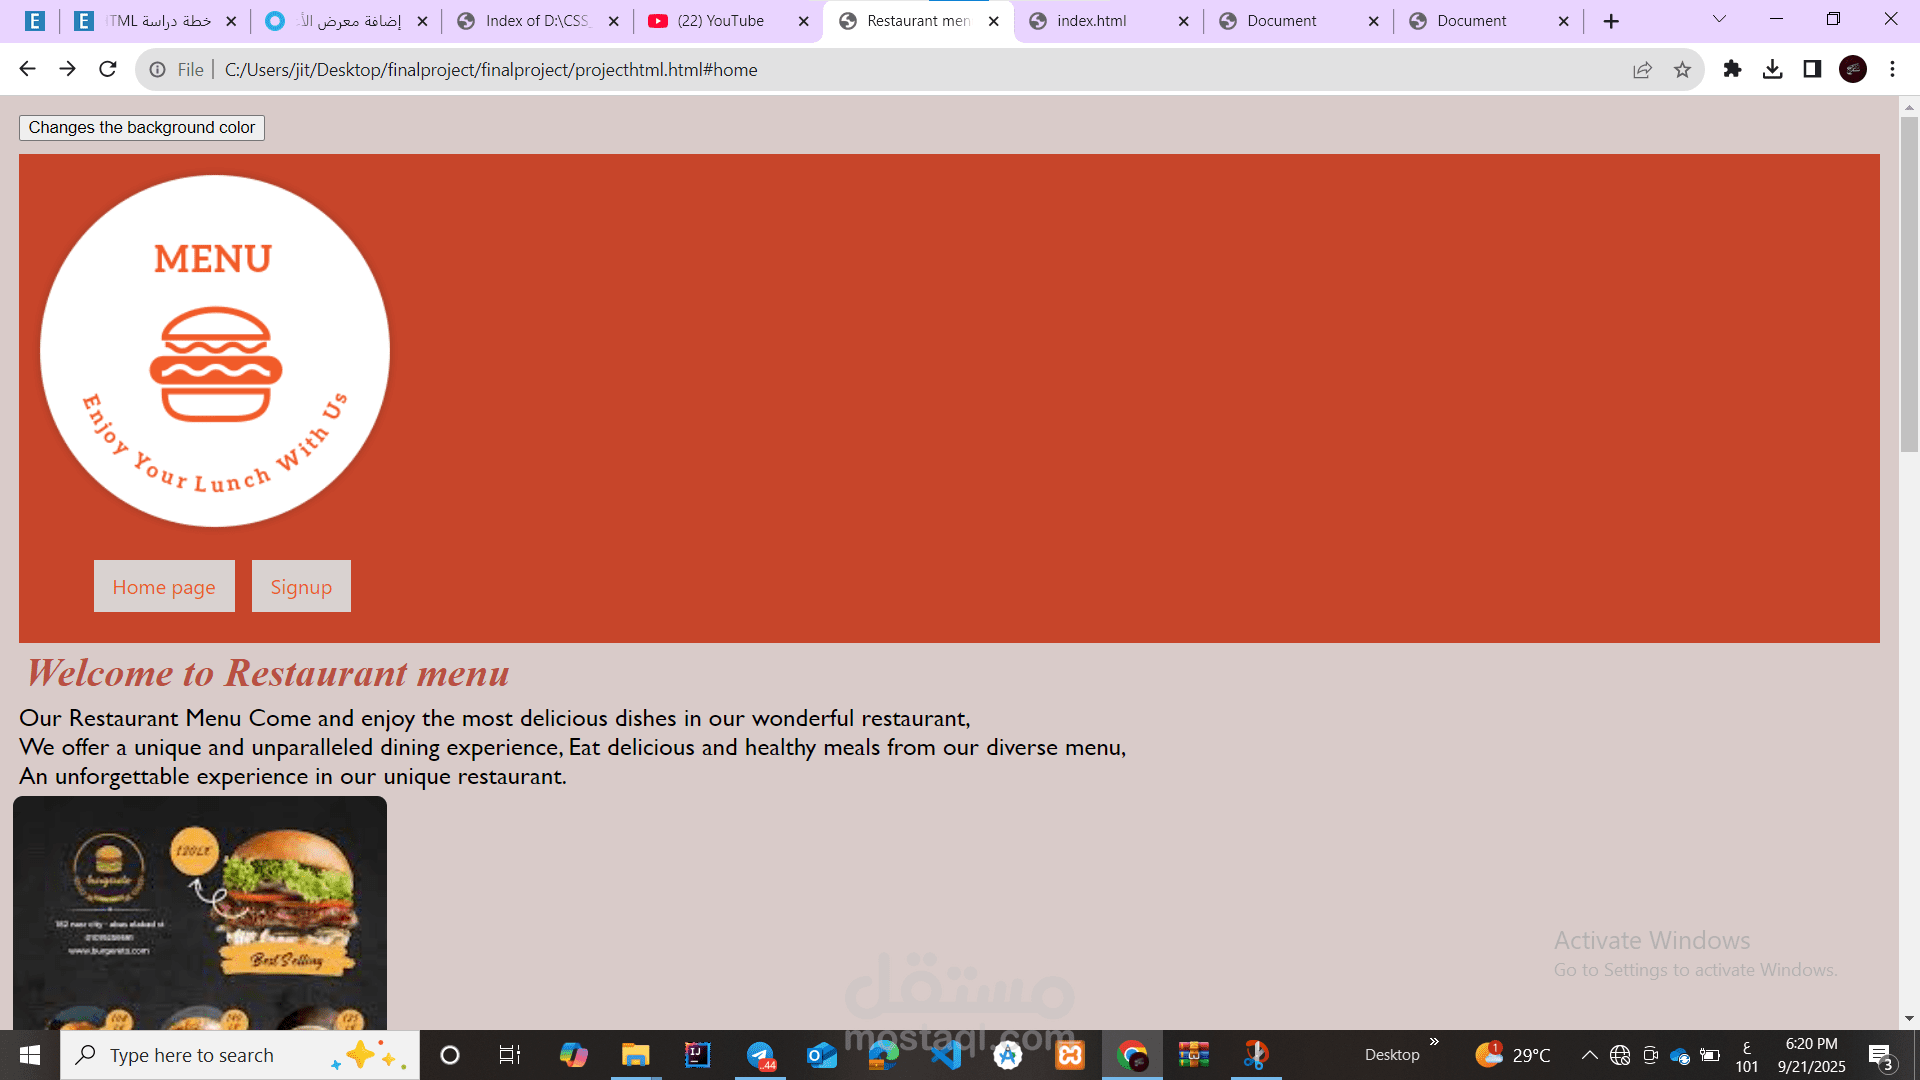This screenshot has height=1080, width=1920.
Task: Expand the Desktop toolbar chevron
Action: click(x=1434, y=1042)
